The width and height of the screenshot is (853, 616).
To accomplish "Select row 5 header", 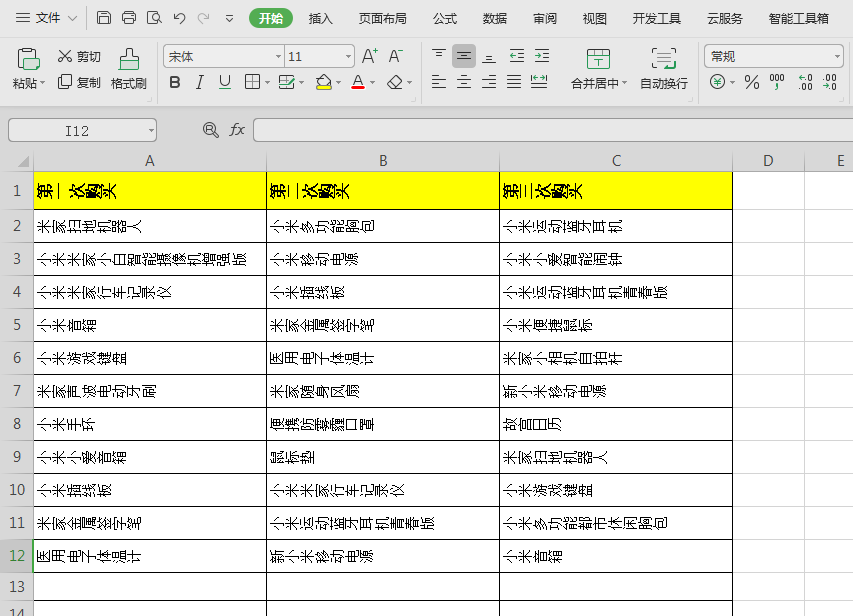I will point(17,325).
